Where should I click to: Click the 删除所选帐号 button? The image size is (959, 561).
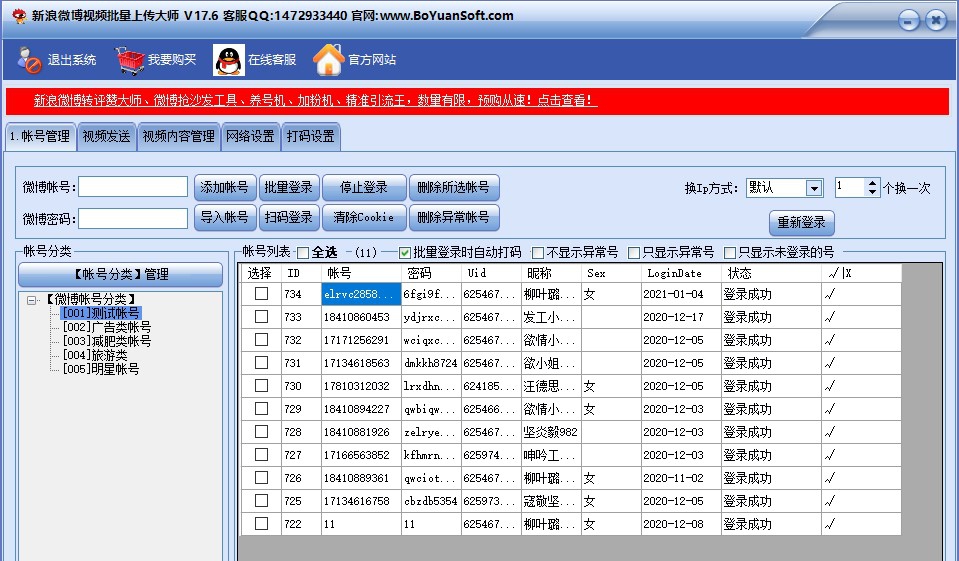pyautogui.click(x=453, y=188)
